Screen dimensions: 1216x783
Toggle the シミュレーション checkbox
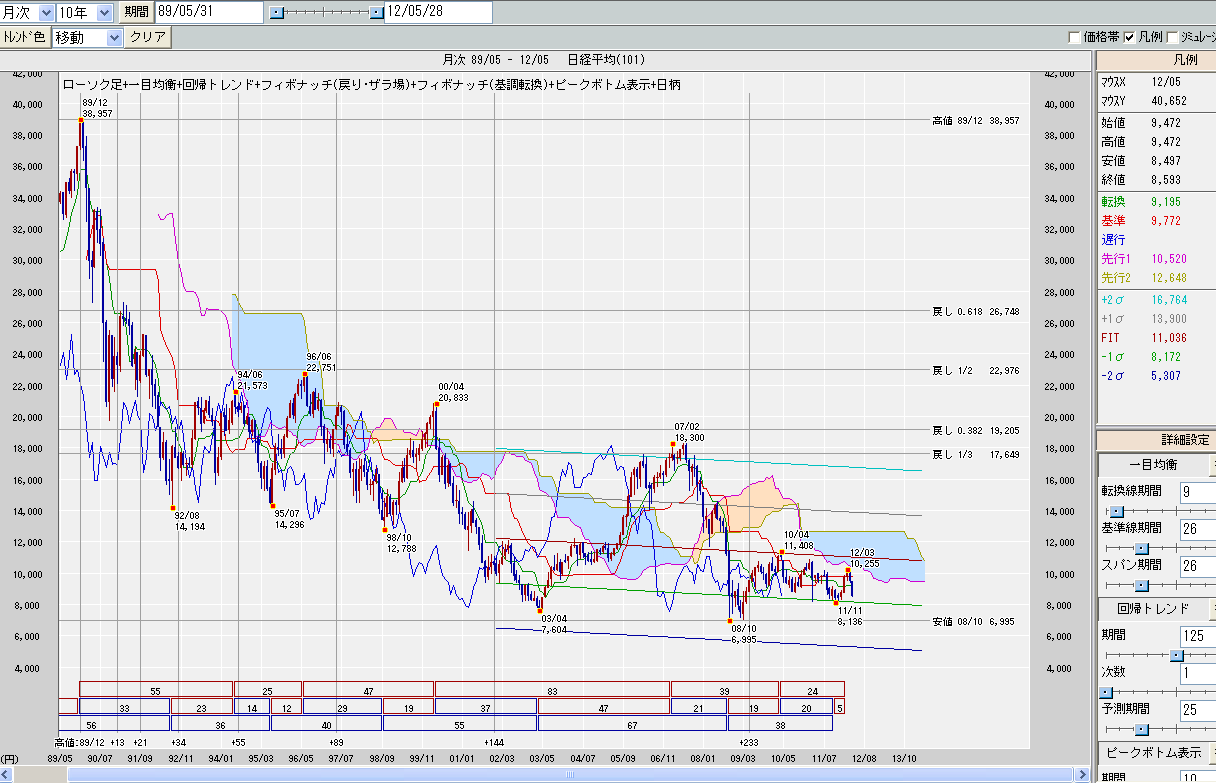click(x=1172, y=37)
